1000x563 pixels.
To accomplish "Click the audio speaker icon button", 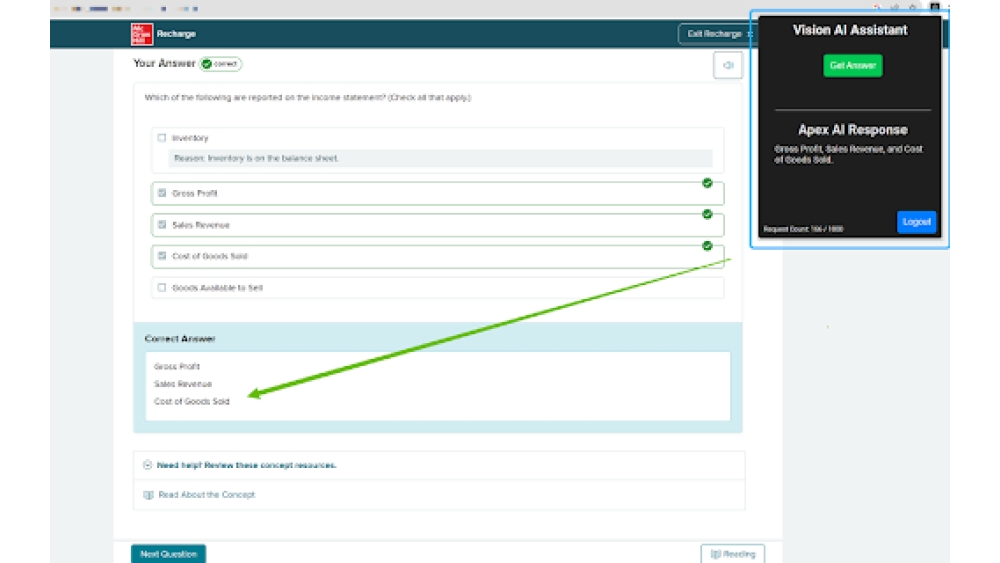I will 728,65.
